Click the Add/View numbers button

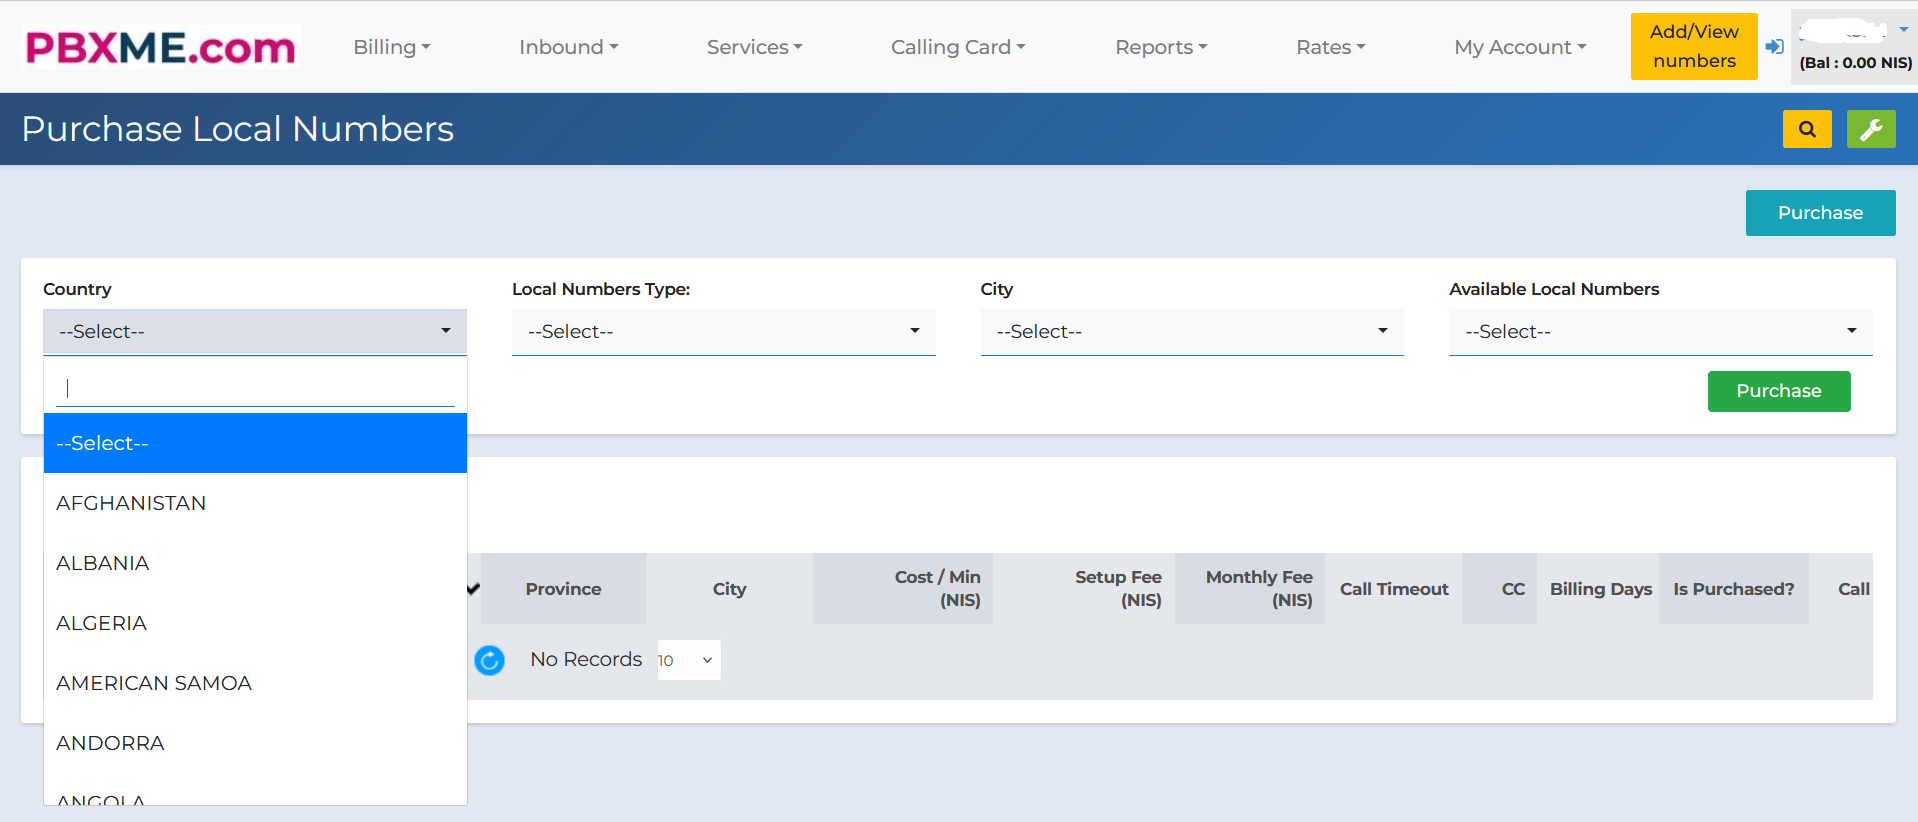point(1694,46)
